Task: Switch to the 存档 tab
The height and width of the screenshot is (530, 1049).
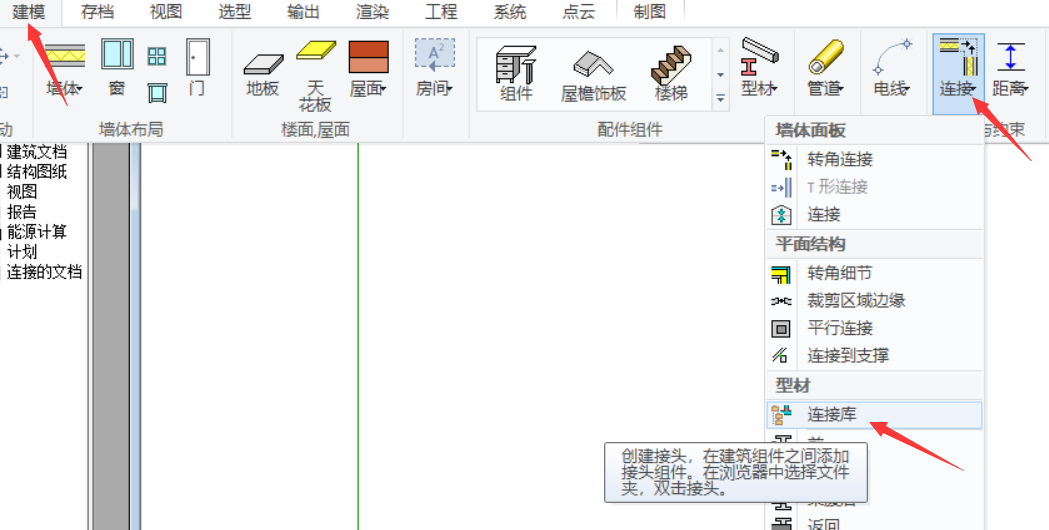Action: tap(98, 12)
